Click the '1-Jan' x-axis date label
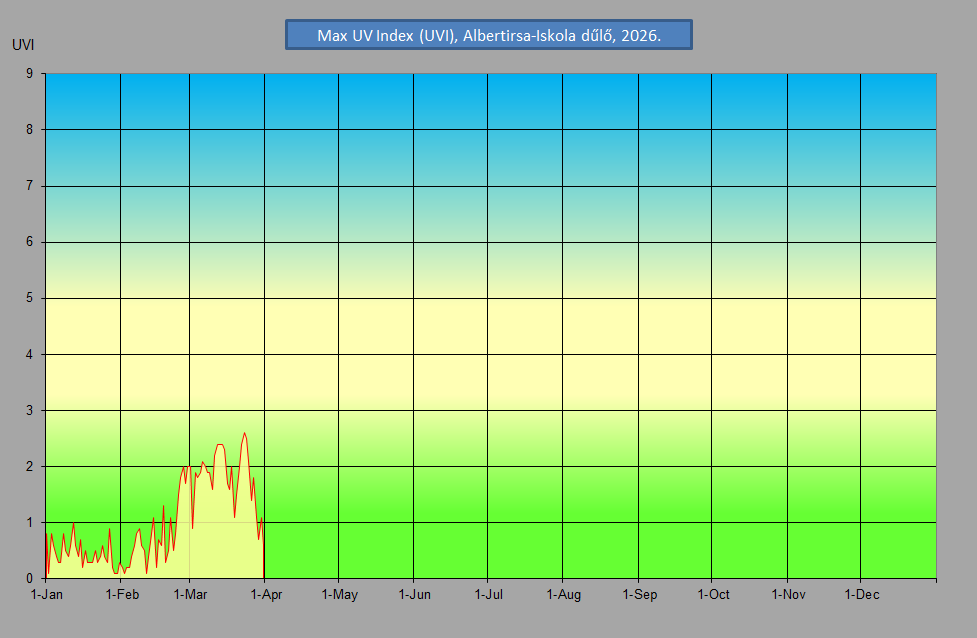Image resolution: width=977 pixels, height=638 pixels. 47,595
